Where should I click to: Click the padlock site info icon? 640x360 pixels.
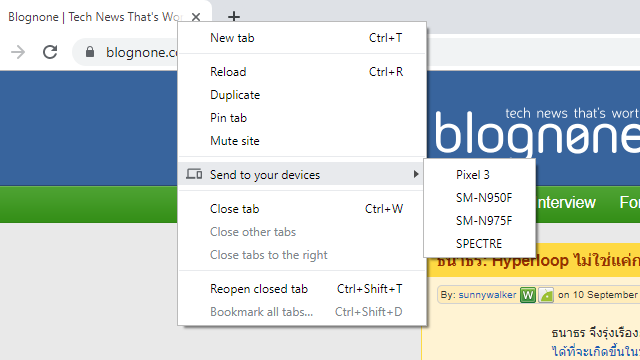[90, 52]
